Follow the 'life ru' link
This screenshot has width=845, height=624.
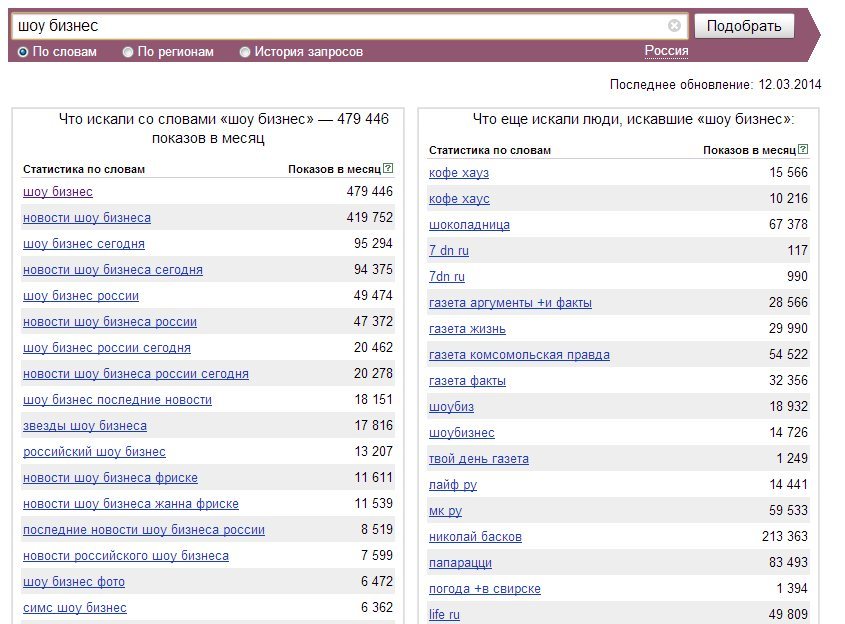pos(444,615)
